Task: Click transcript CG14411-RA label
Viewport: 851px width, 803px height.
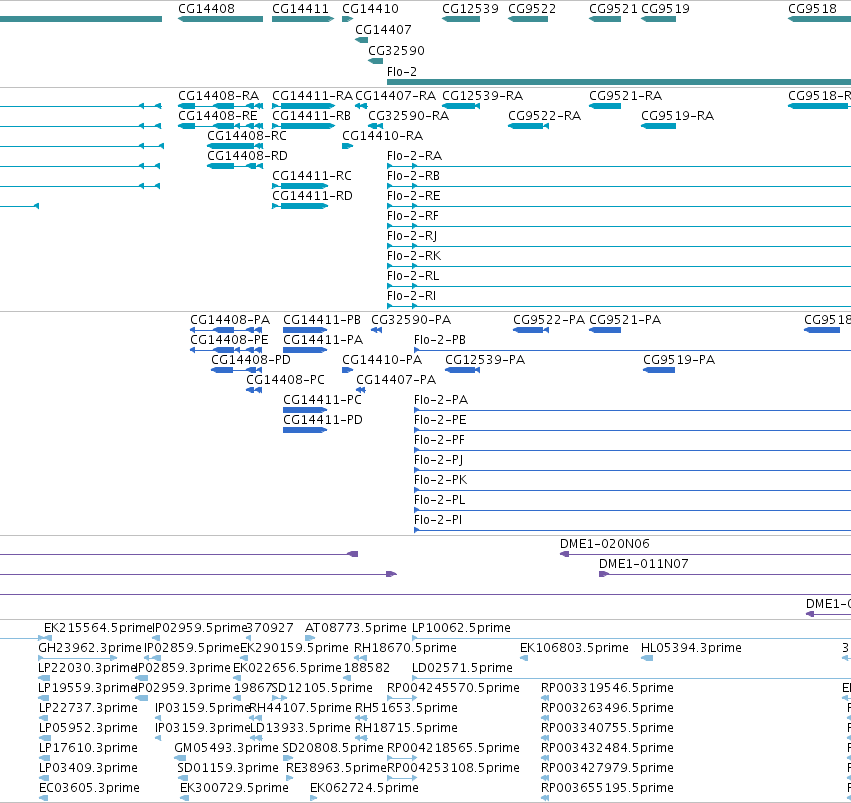Action: 313,95
